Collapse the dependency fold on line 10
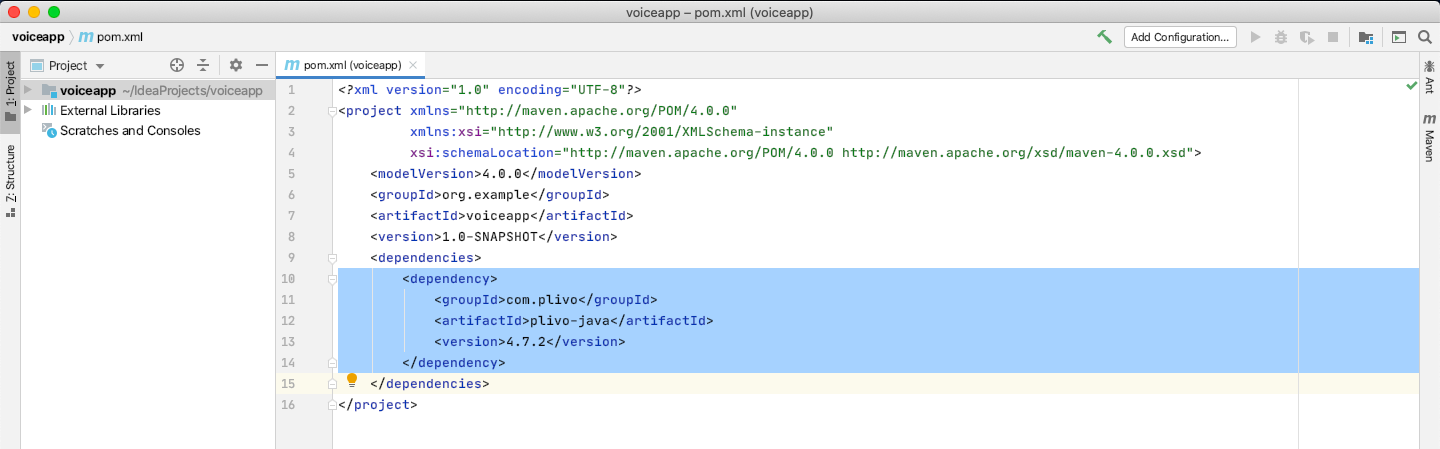 coord(332,279)
